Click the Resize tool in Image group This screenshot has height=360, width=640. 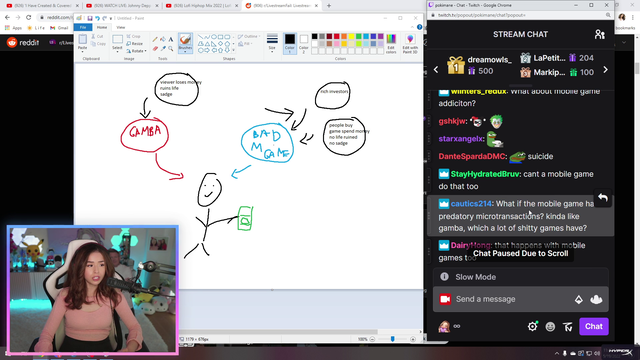[135, 44]
